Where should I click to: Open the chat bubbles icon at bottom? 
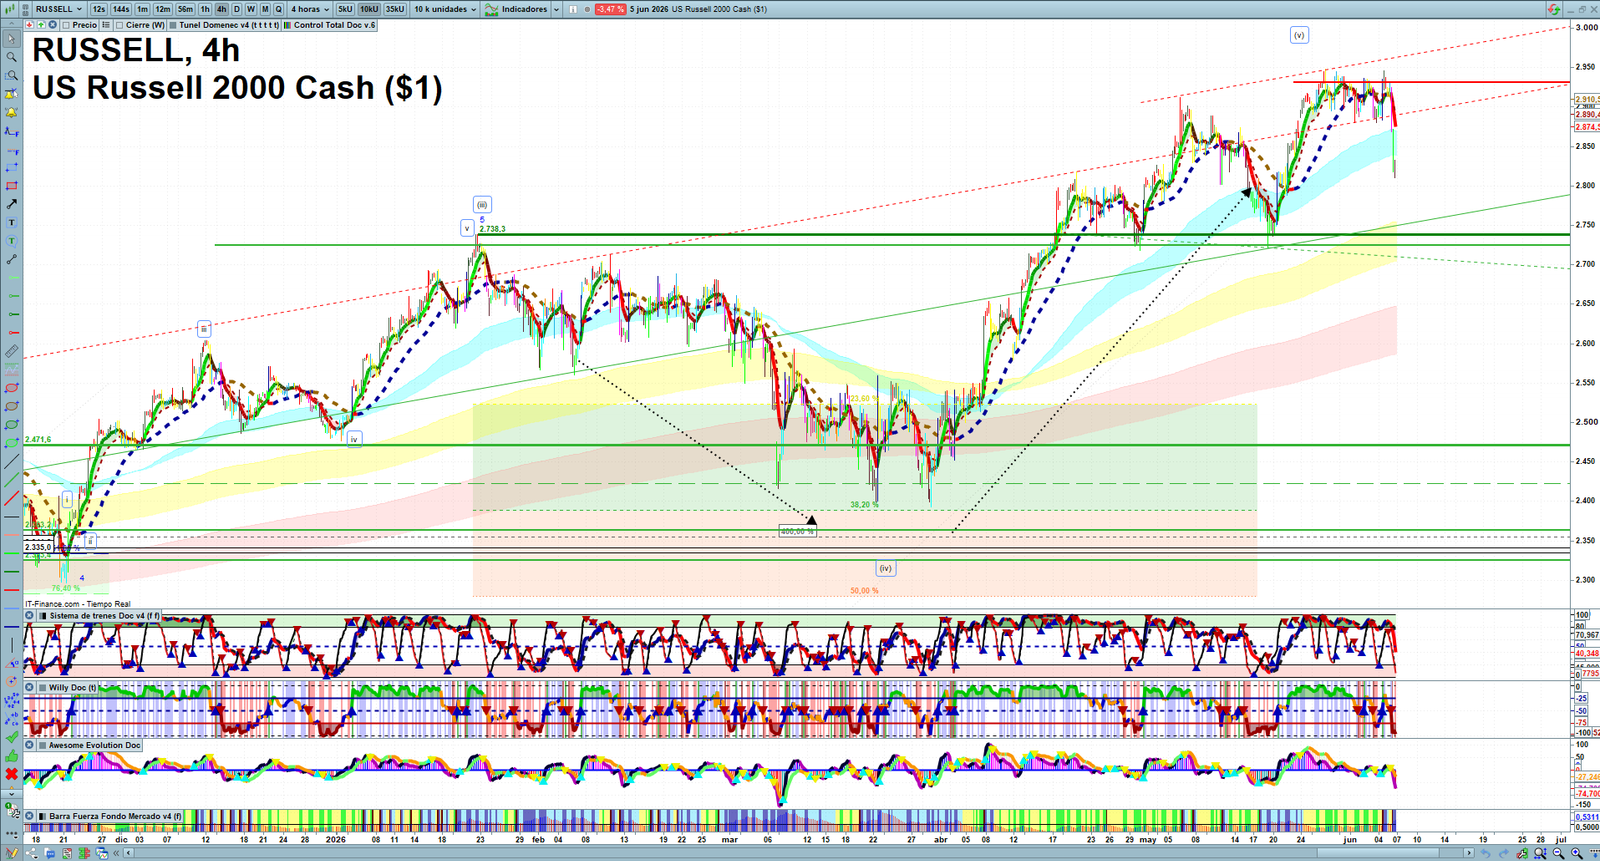tap(49, 853)
